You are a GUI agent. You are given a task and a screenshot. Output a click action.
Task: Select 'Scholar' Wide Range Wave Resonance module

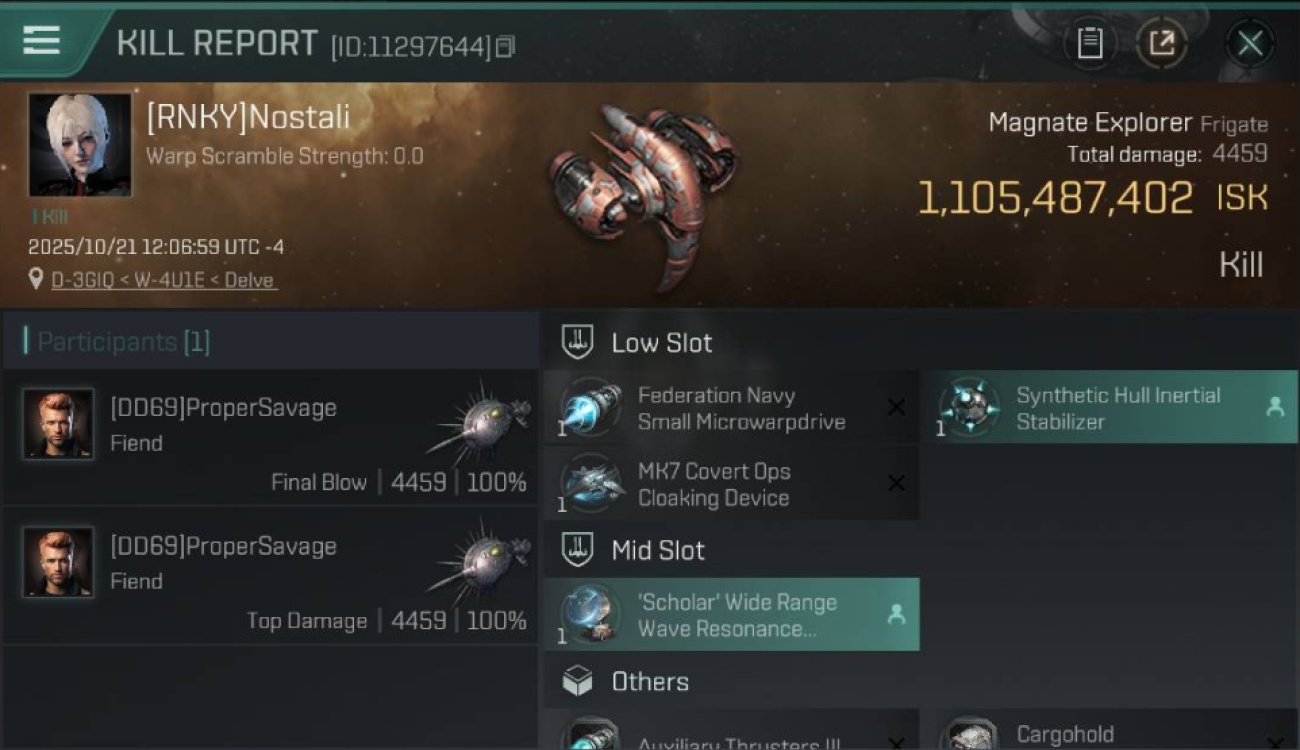736,615
